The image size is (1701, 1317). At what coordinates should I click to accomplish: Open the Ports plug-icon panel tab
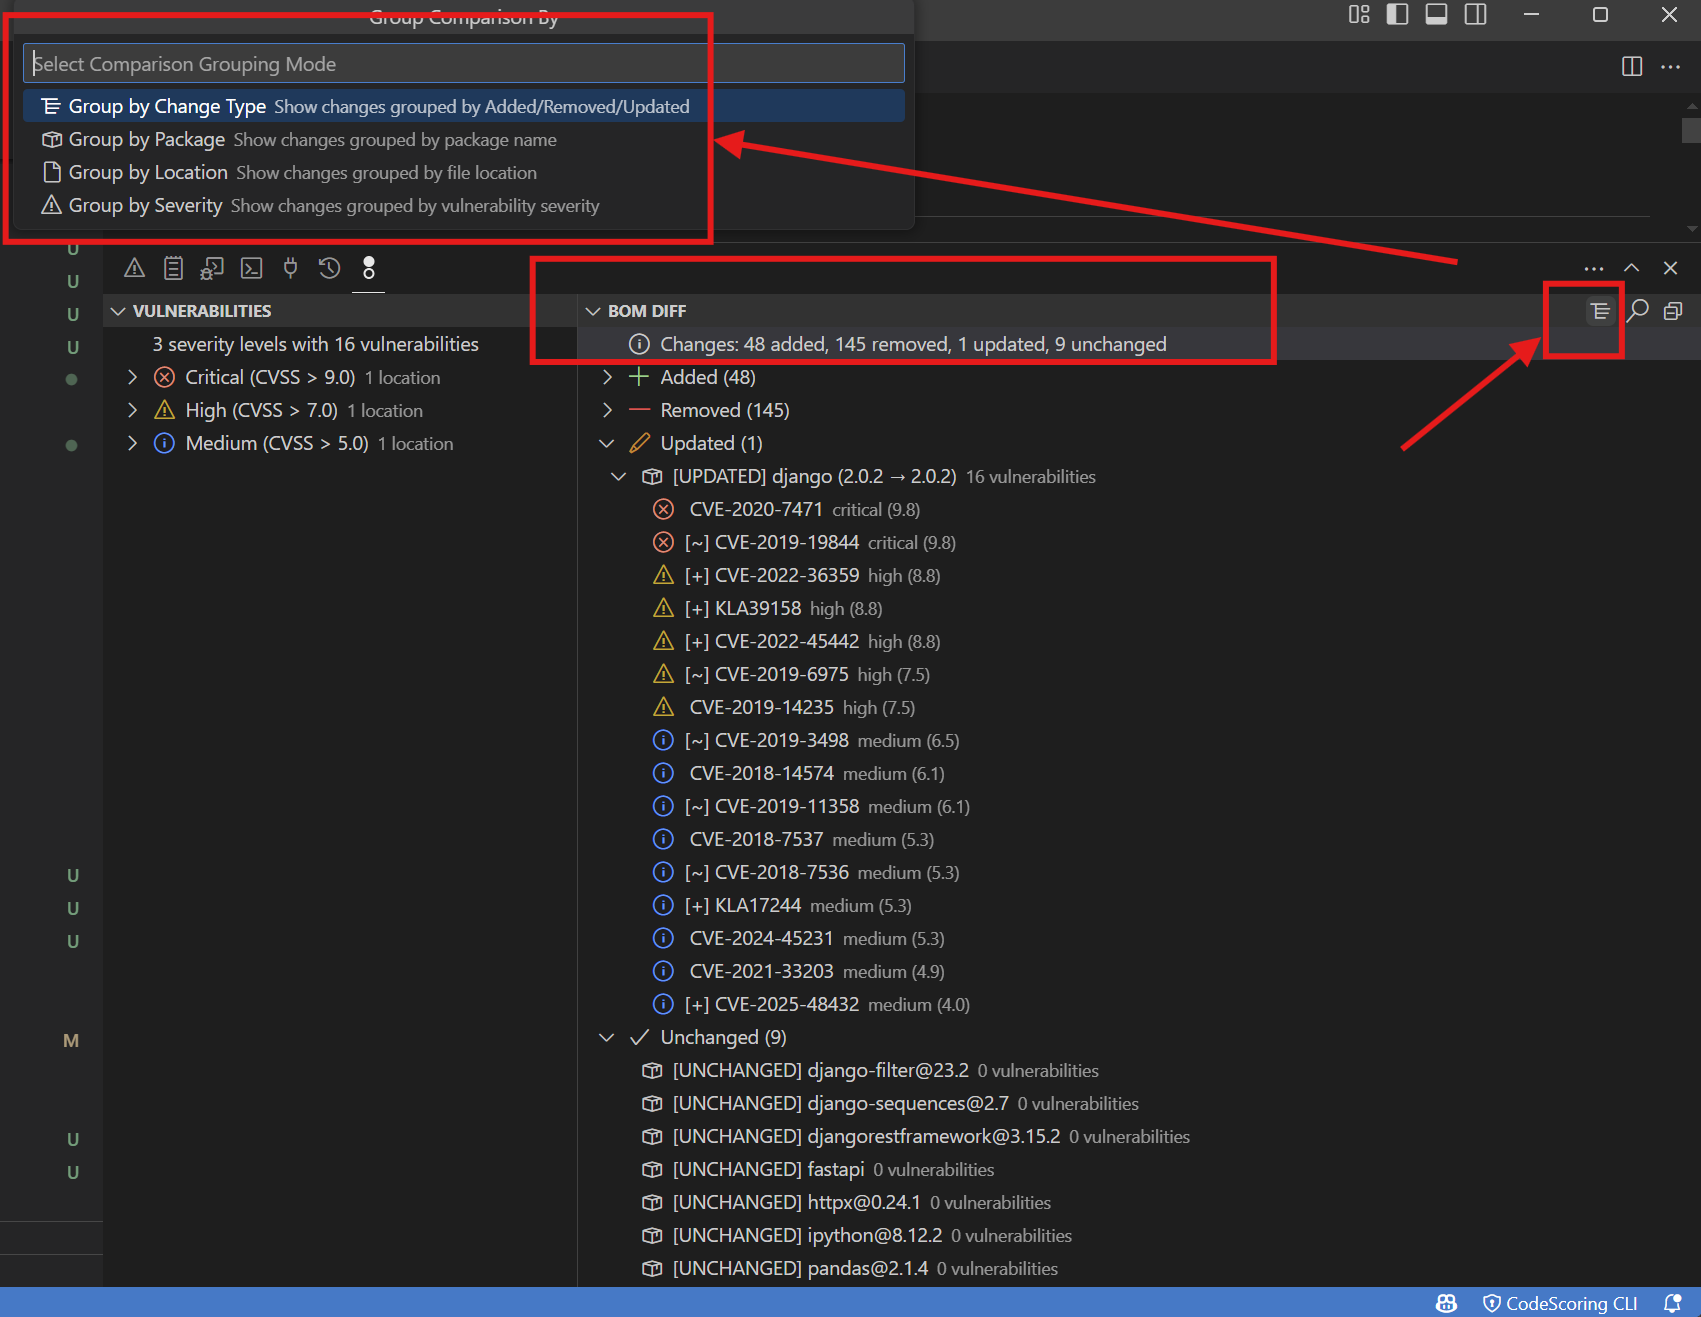tap(290, 268)
